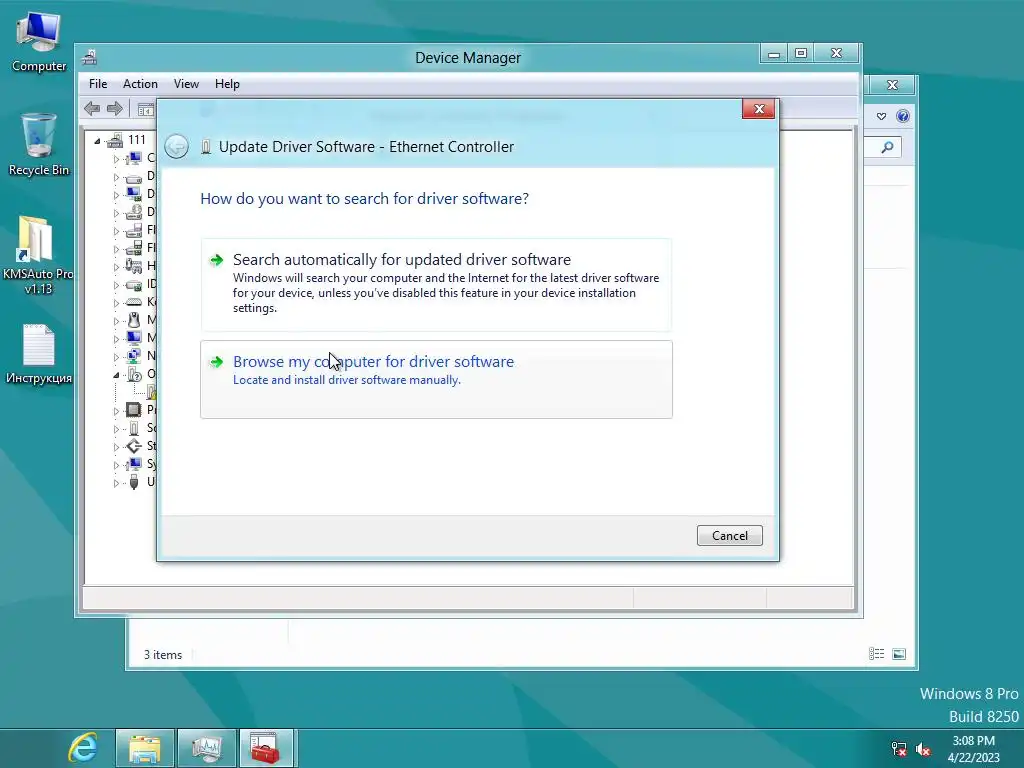Click the show/hide console tree toolbar icon
This screenshot has height=768, width=1024.
click(x=146, y=110)
